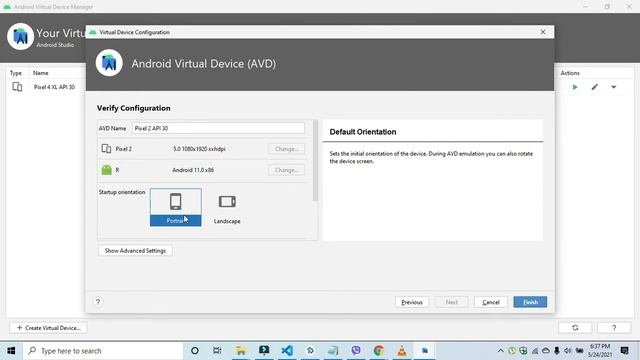This screenshot has width=640, height=360.
Task: Change the Android 11.0 system image
Action: [x=287, y=170]
